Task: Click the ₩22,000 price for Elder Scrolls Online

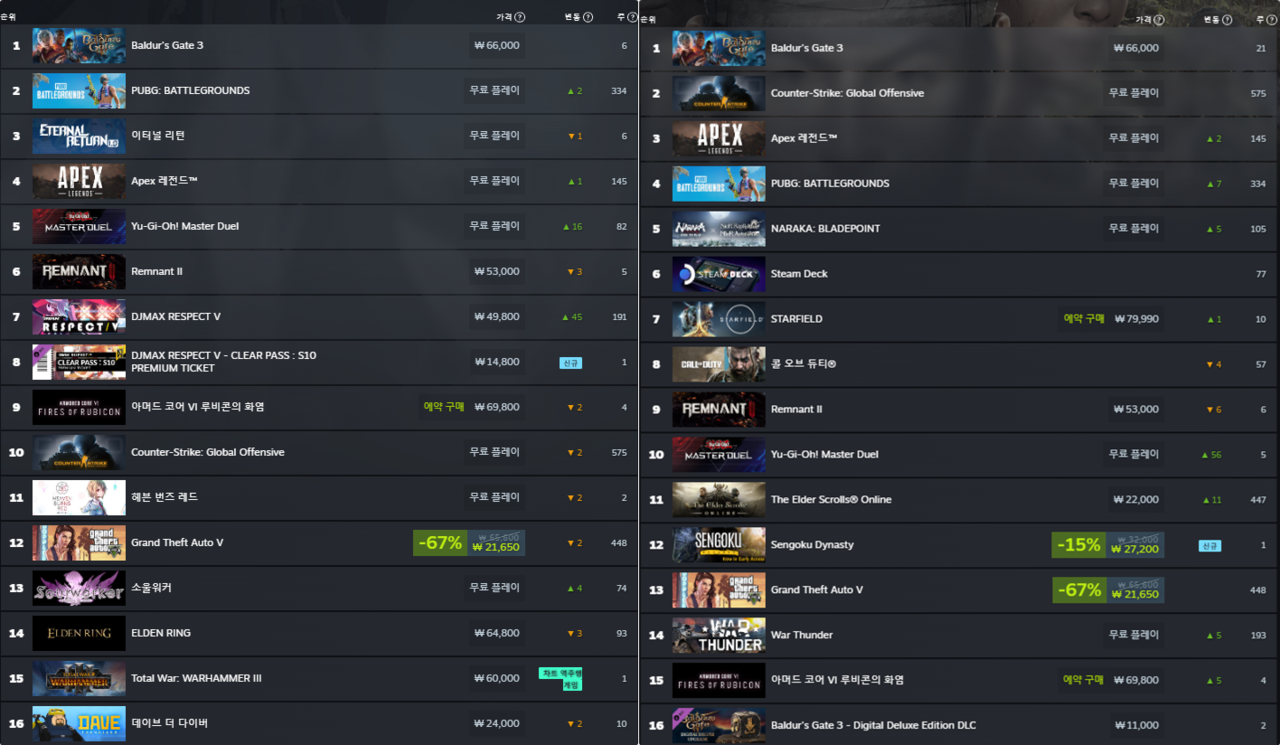Action: pos(1136,500)
